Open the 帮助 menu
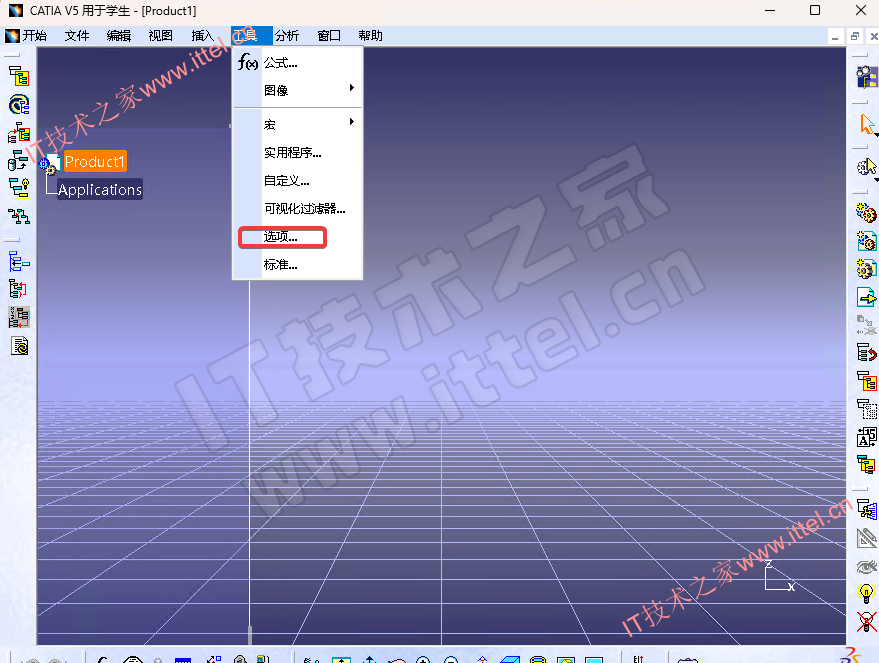879x663 pixels. click(371, 36)
